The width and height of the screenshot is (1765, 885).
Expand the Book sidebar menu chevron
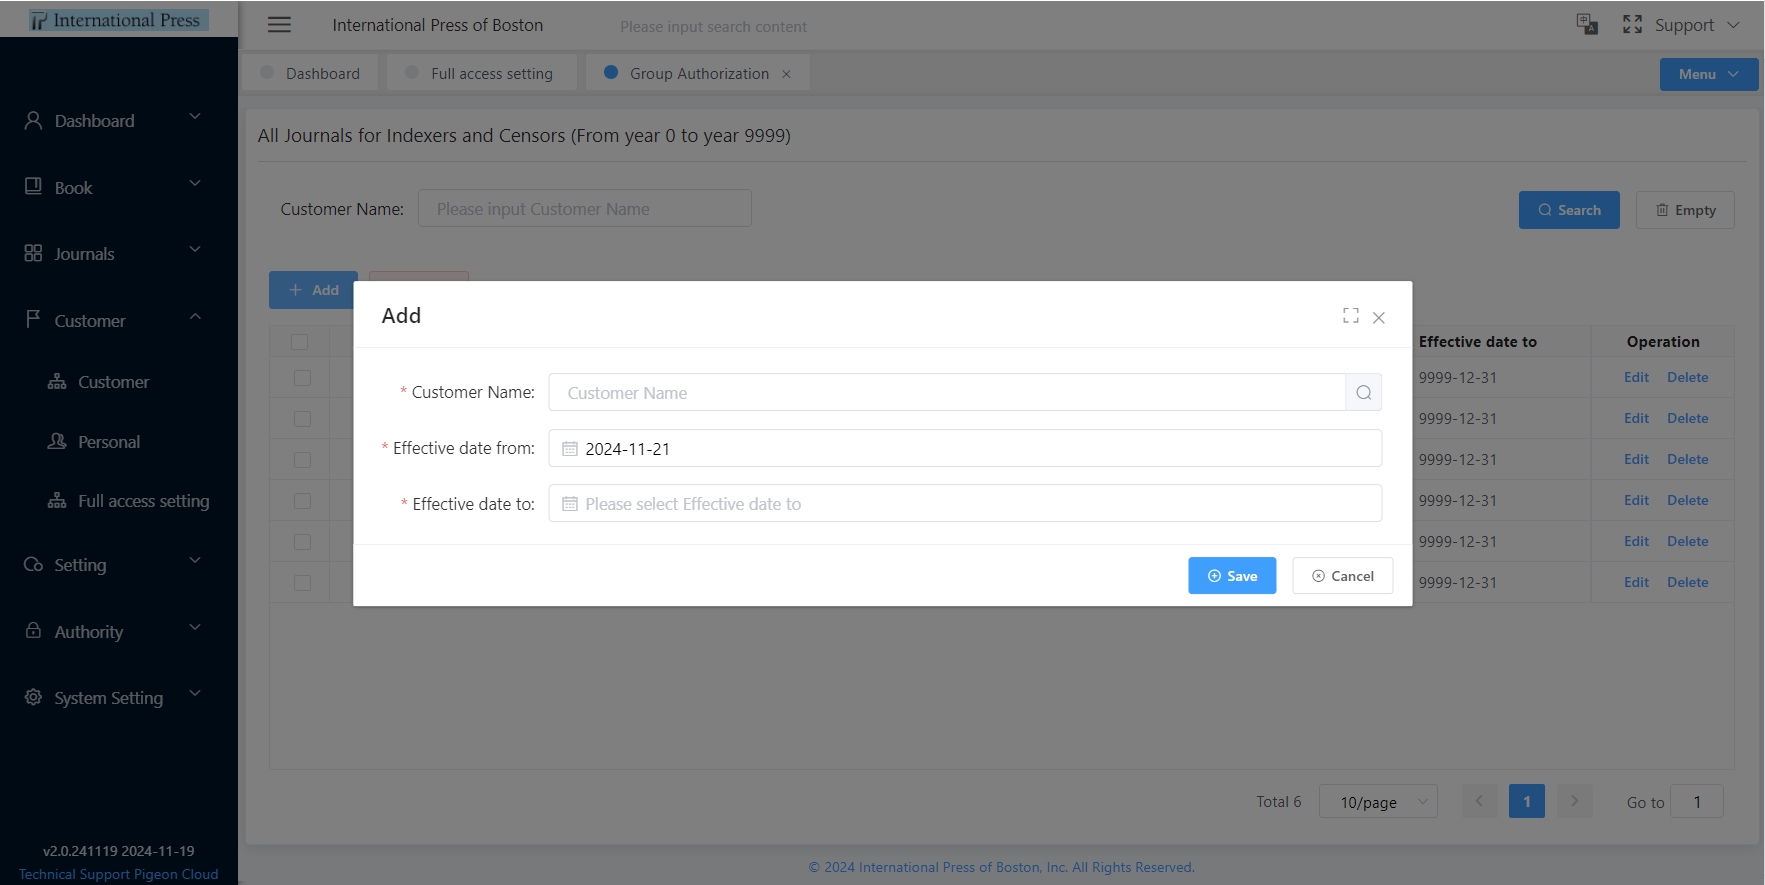tap(195, 184)
